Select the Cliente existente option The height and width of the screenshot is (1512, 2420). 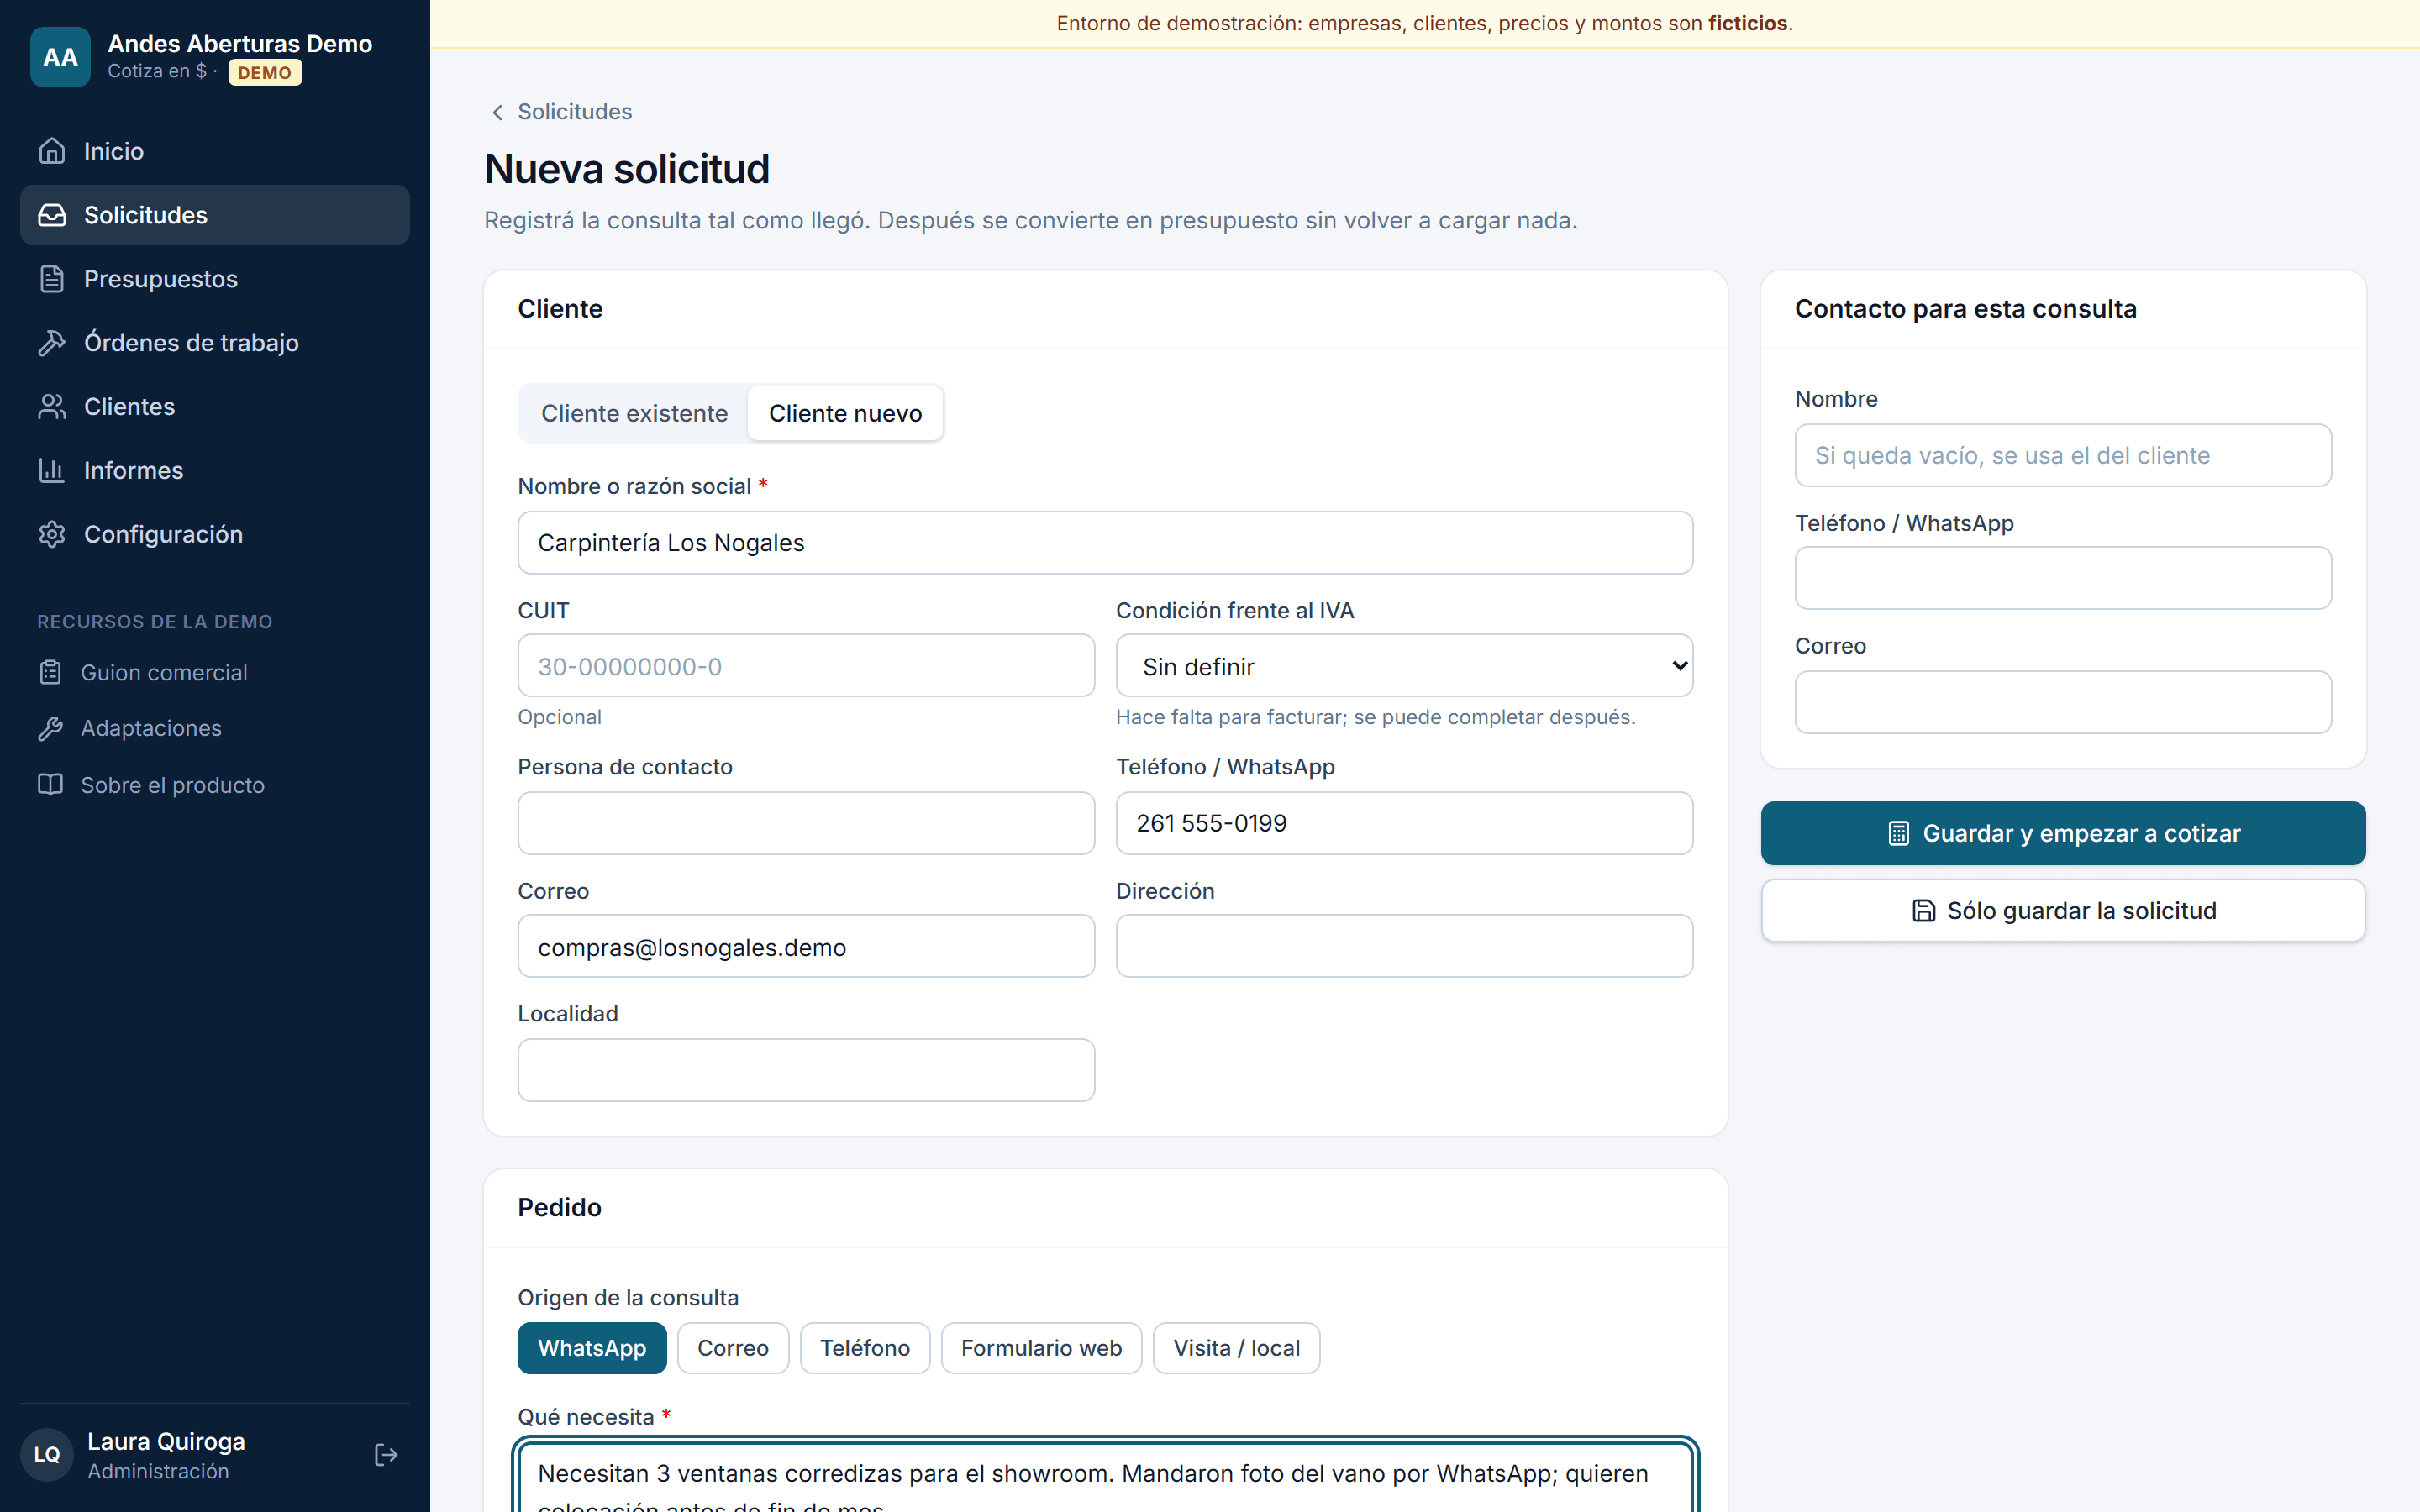[634, 414]
